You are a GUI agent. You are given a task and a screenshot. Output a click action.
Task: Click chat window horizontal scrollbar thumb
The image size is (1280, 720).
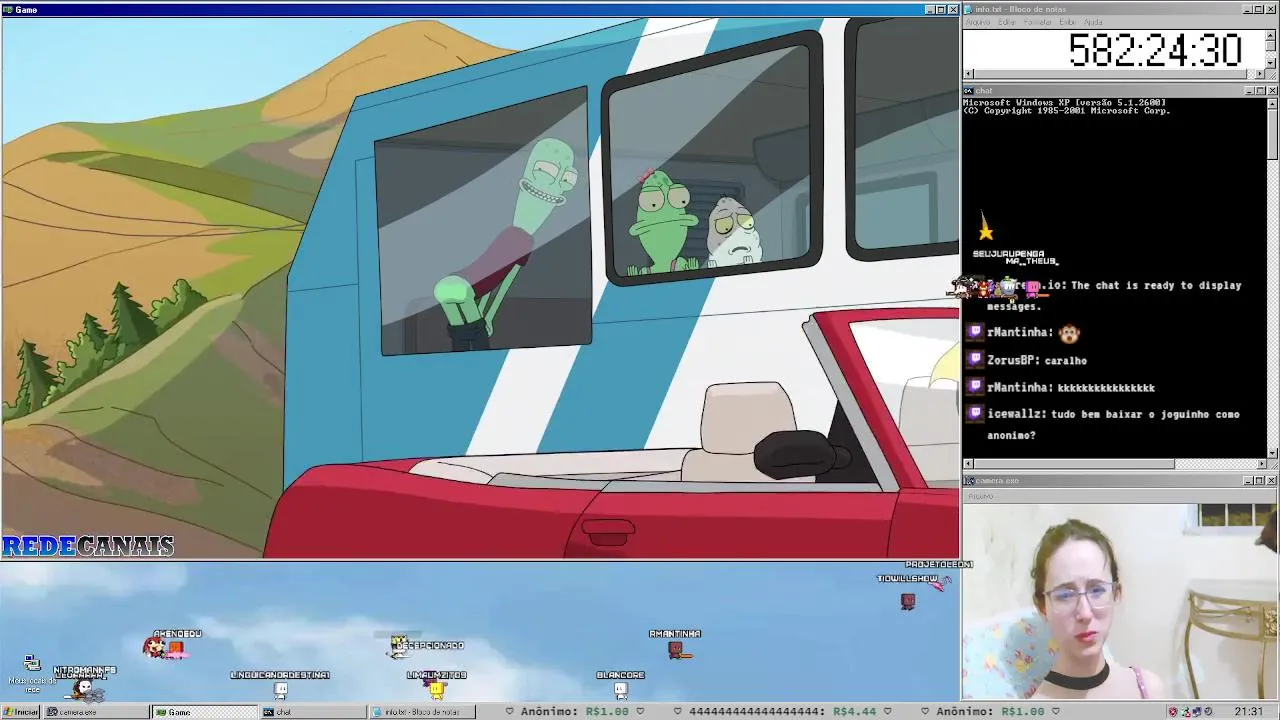[1074, 464]
